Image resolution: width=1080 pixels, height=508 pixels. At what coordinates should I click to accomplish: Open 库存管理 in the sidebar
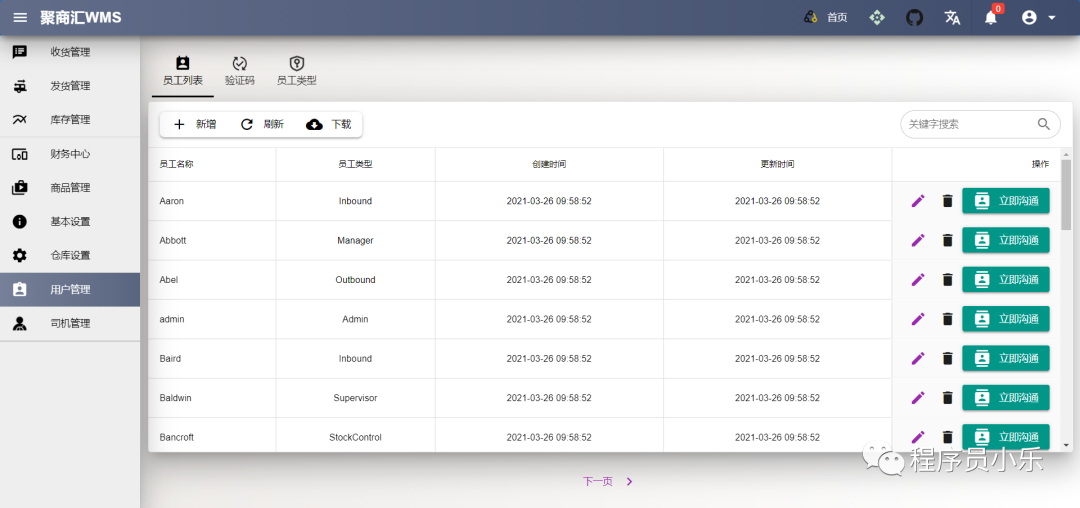coord(70,120)
